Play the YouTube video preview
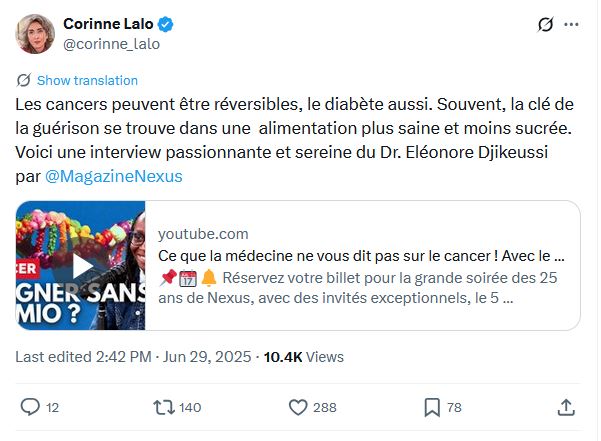The width and height of the screenshot is (601, 441). tap(82, 265)
